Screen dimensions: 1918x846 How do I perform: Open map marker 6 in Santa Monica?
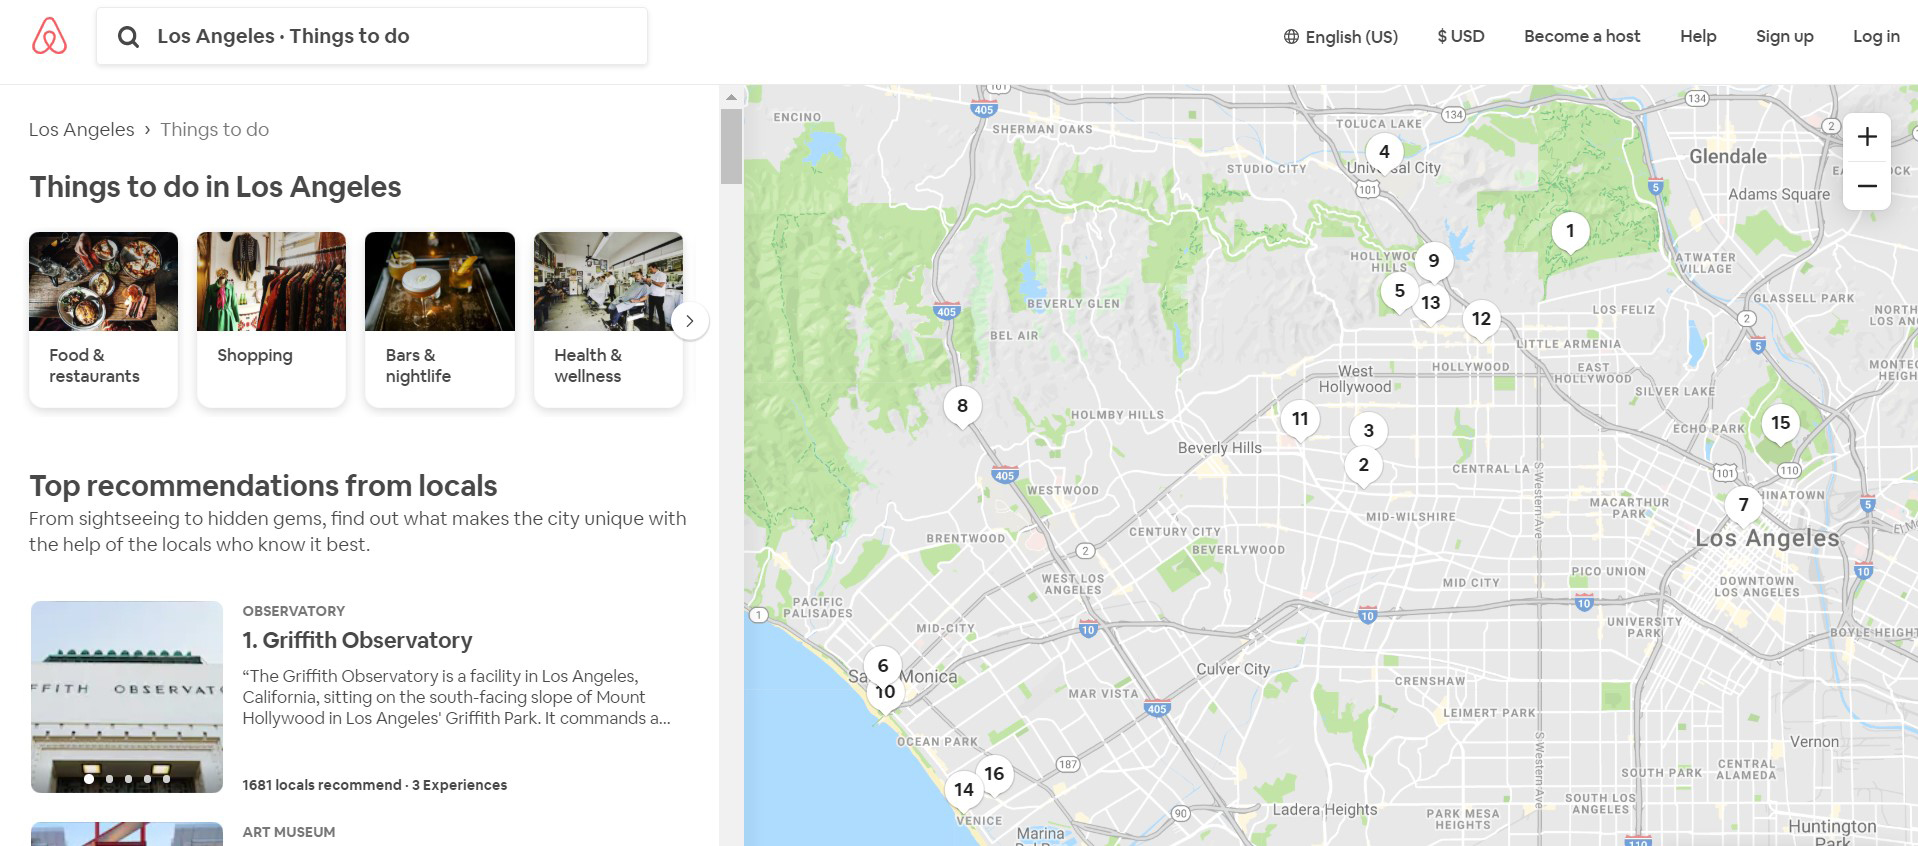point(882,666)
